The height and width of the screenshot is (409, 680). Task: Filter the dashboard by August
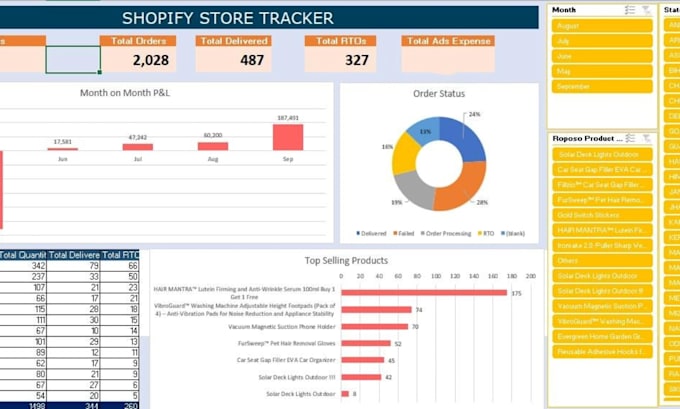pos(602,26)
